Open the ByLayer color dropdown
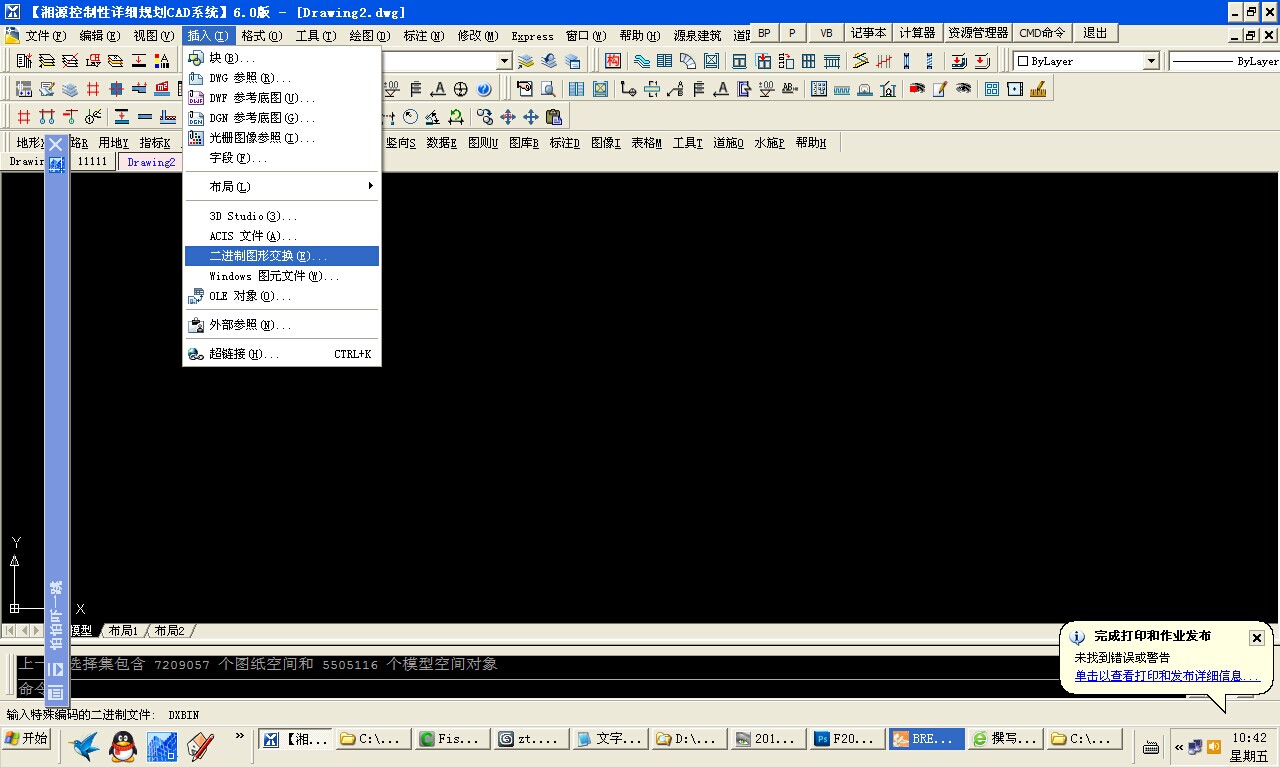1280x768 pixels. point(1151,61)
